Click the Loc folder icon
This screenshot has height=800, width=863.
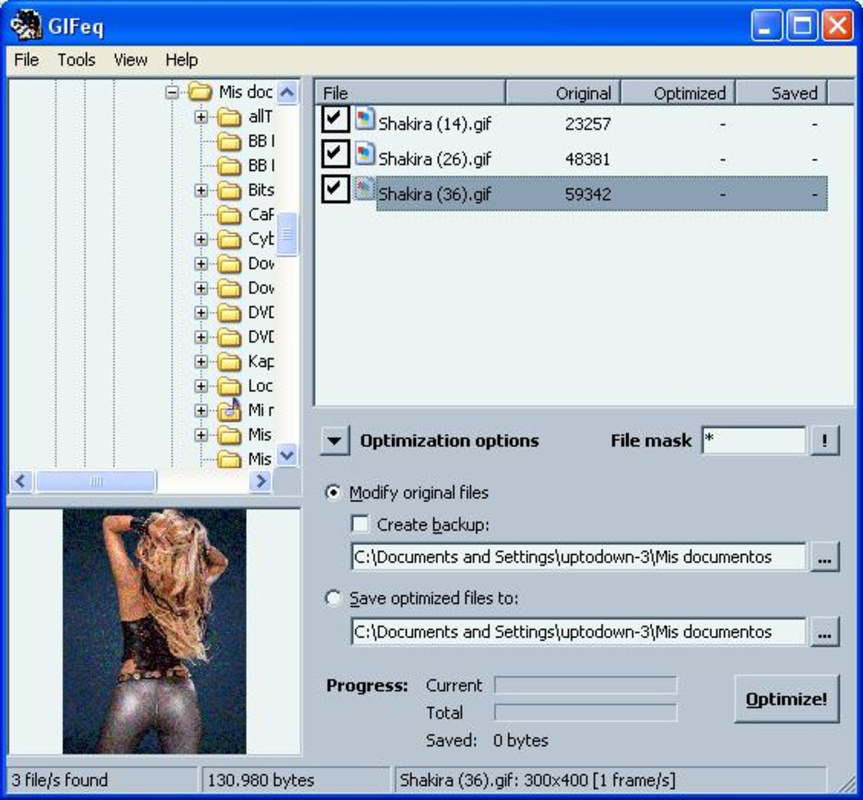pos(229,386)
